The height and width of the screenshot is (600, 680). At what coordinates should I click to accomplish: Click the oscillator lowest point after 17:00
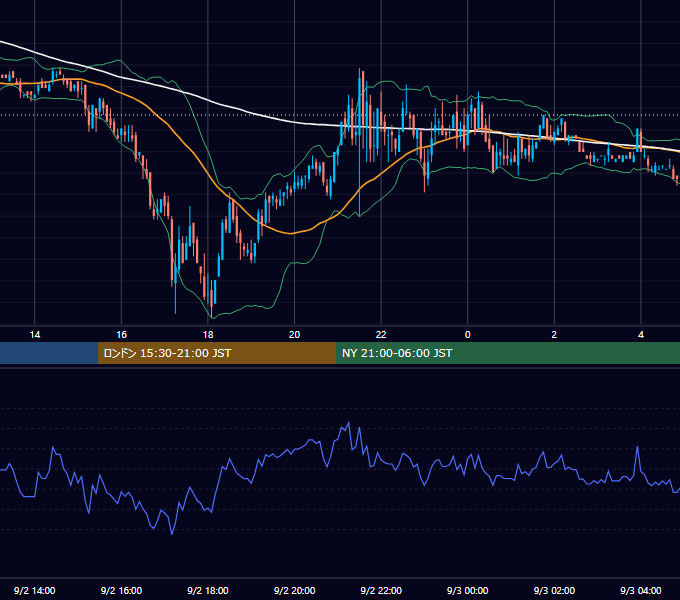172,533
